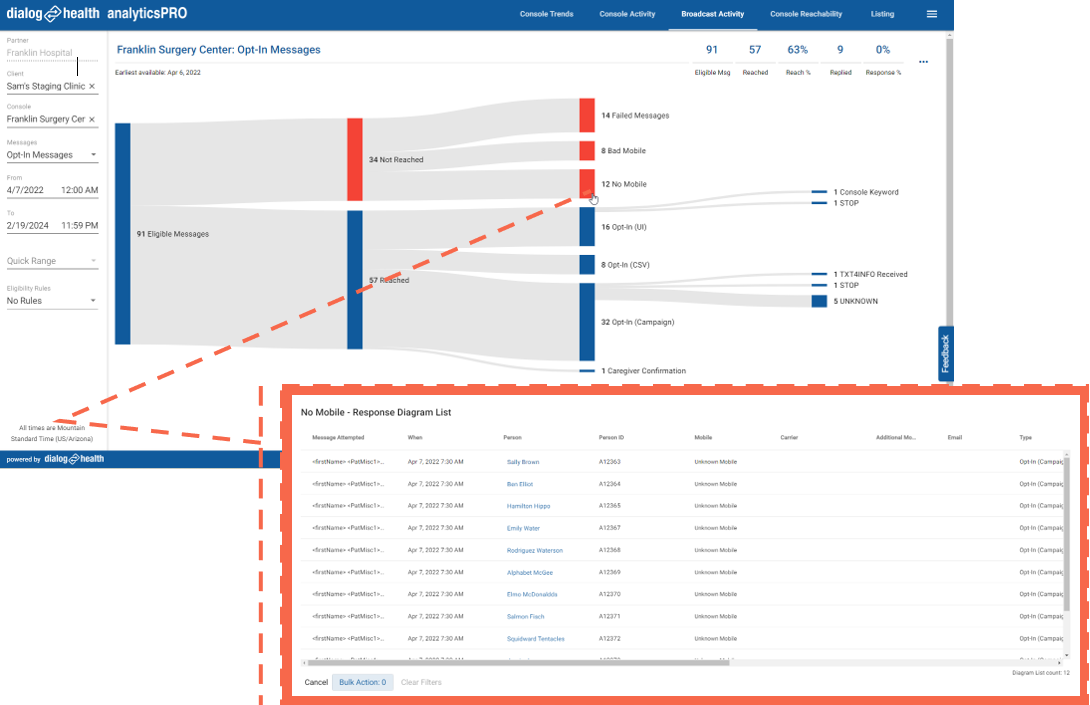Switch to Console Activity tab
Image resolution: width=1090 pixels, height=705 pixels.
[627, 14]
